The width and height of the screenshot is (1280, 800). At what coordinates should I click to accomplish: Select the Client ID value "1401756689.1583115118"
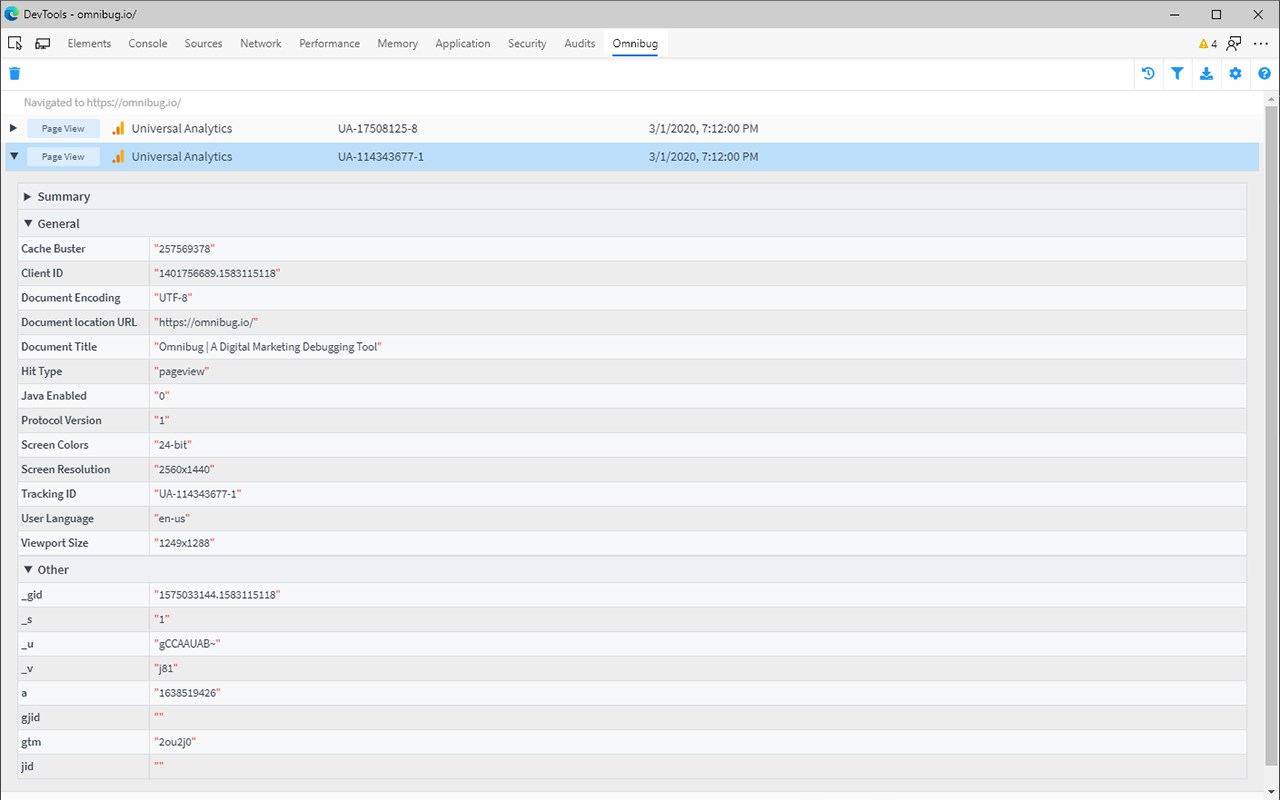pyautogui.click(x=216, y=273)
